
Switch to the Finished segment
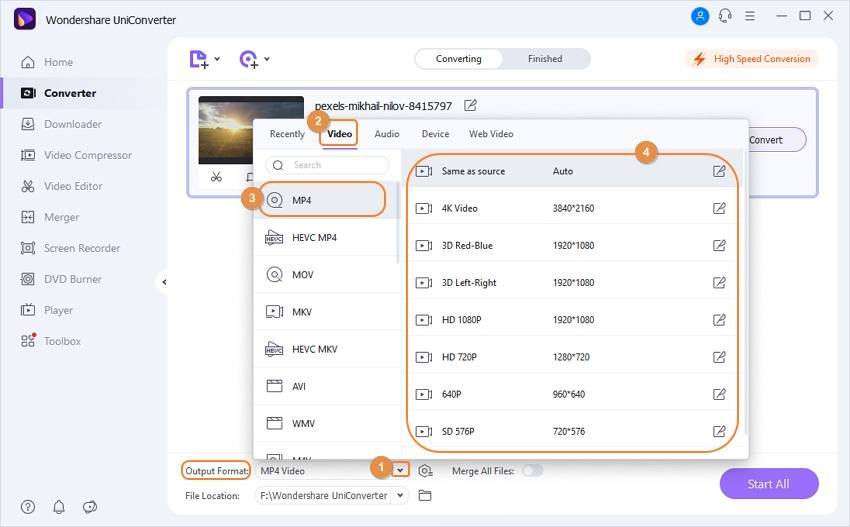point(545,59)
